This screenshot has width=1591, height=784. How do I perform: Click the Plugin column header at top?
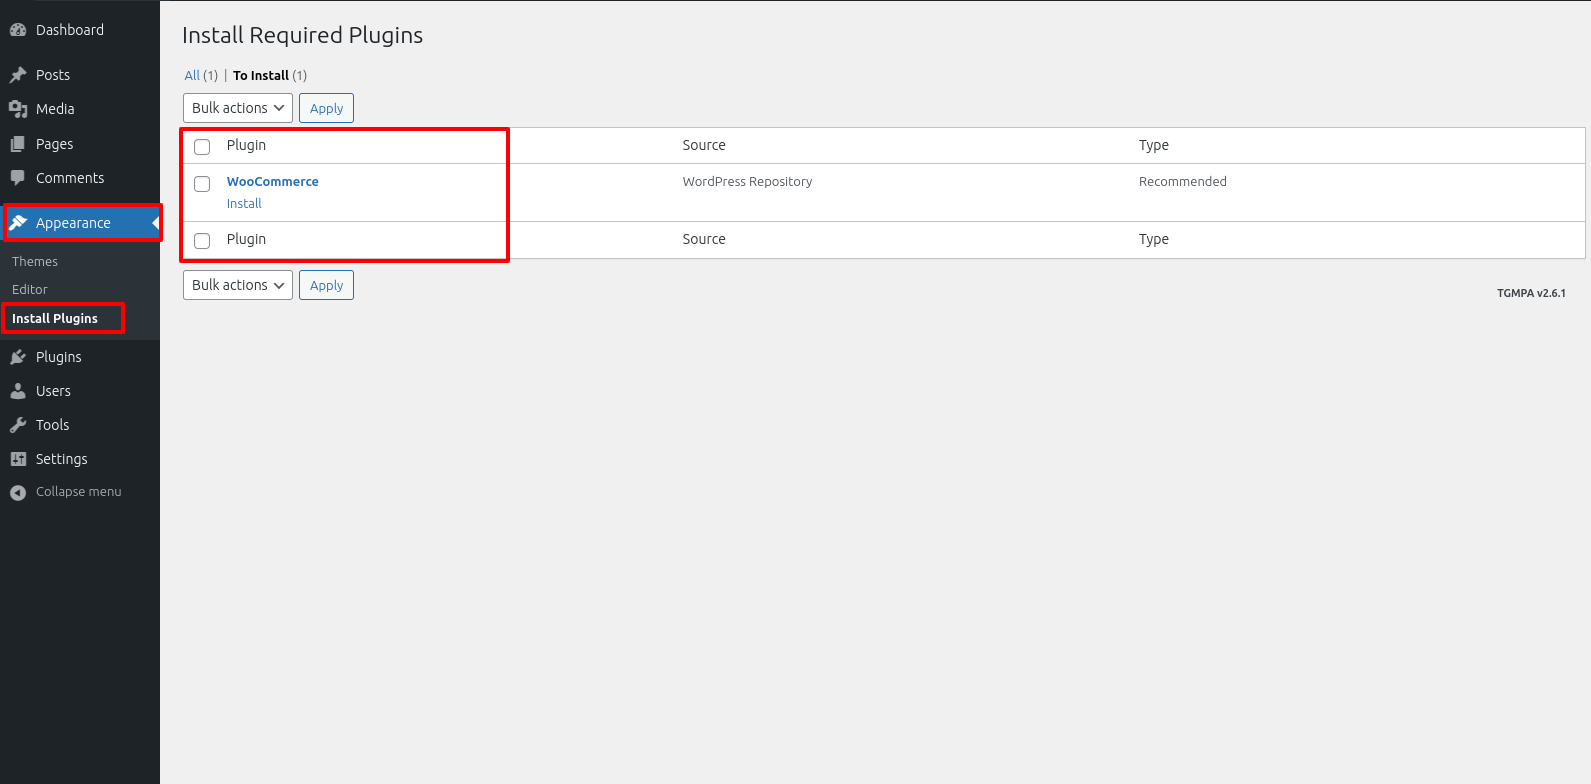pyautogui.click(x=246, y=145)
